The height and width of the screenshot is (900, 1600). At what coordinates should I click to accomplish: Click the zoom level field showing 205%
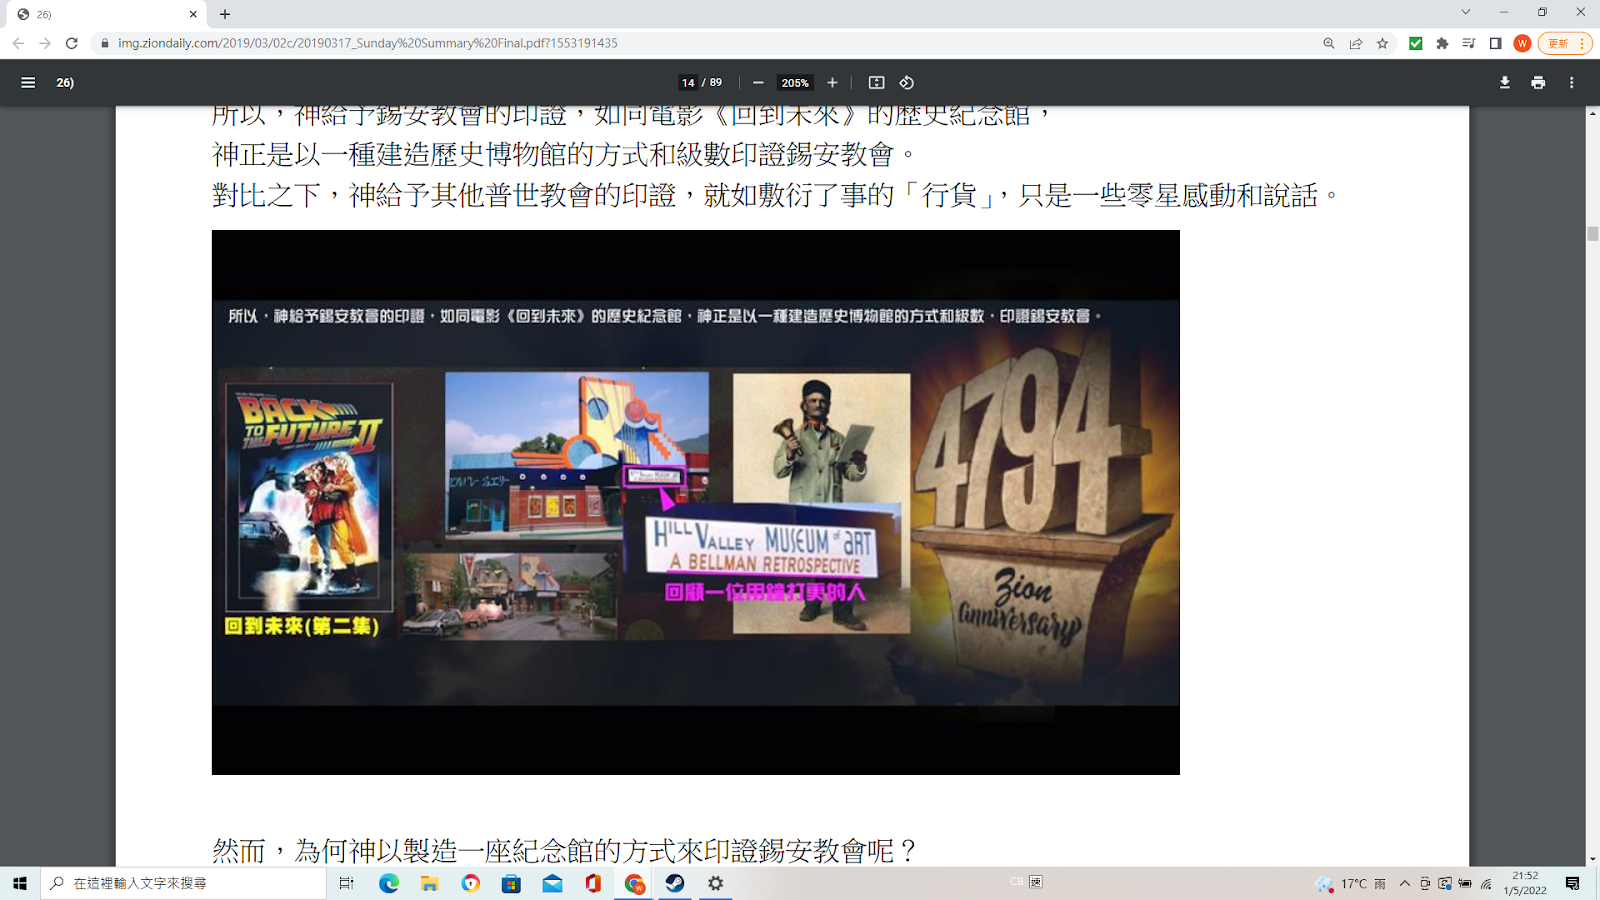795,83
